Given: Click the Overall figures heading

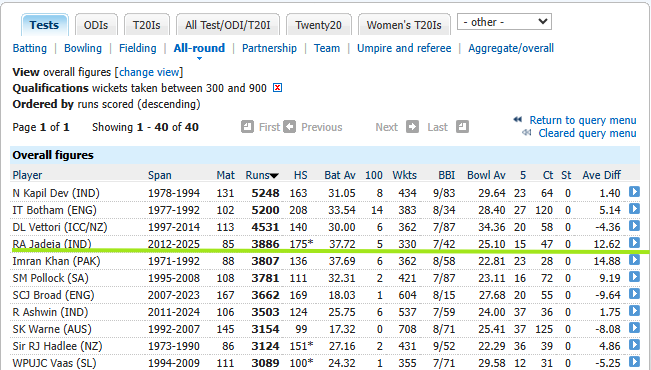Looking at the screenshot, I should [53, 155].
